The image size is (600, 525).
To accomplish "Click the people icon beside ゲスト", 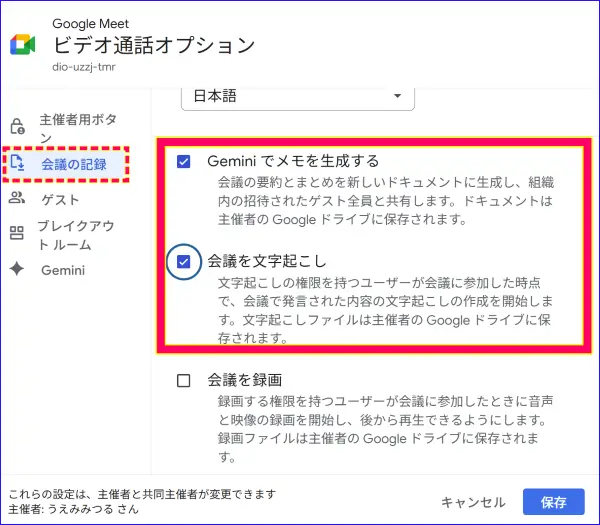I will [x=17, y=198].
